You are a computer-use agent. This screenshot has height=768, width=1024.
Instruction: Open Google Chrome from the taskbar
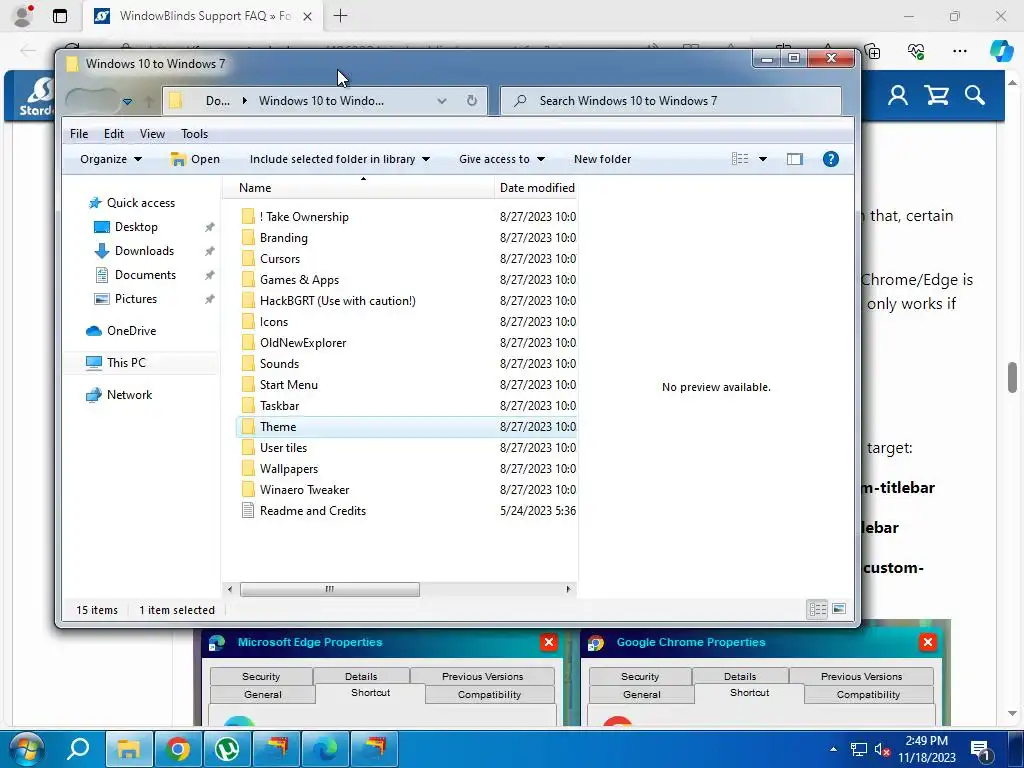coord(178,749)
